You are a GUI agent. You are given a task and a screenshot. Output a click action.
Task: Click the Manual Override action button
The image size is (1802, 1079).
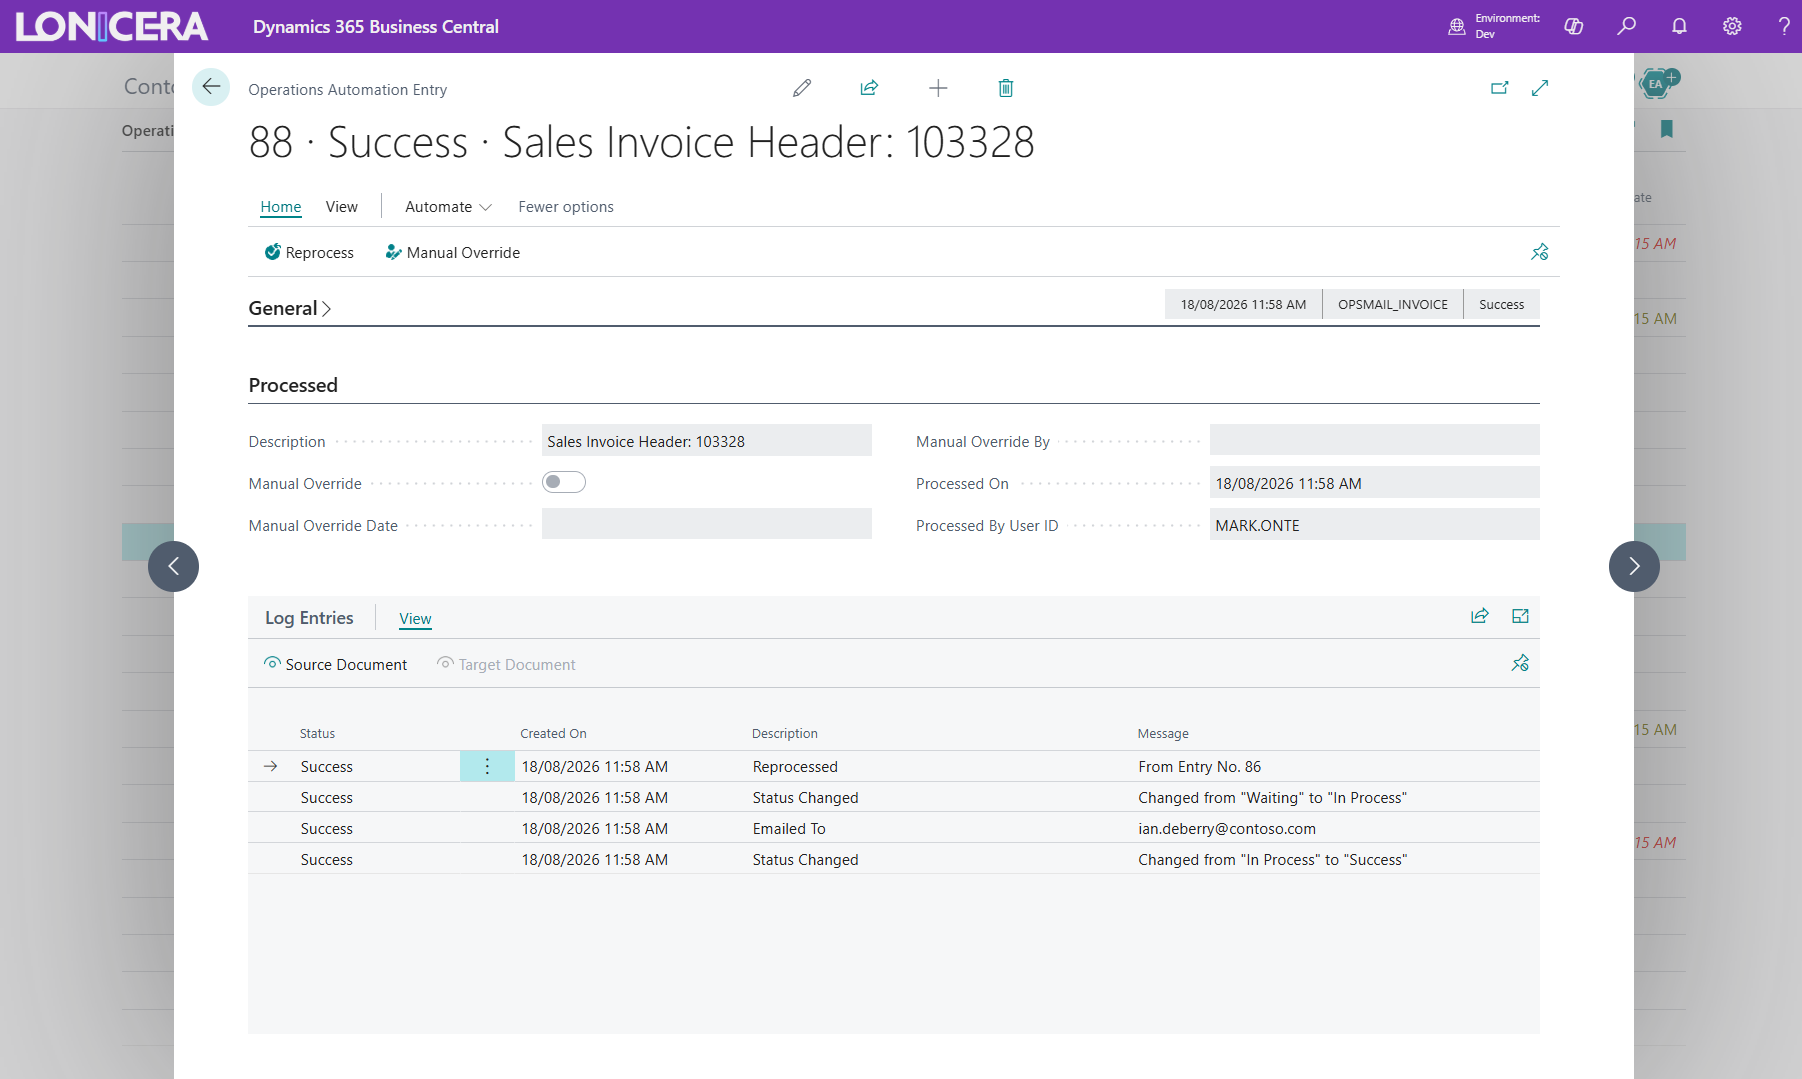pos(453,253)
